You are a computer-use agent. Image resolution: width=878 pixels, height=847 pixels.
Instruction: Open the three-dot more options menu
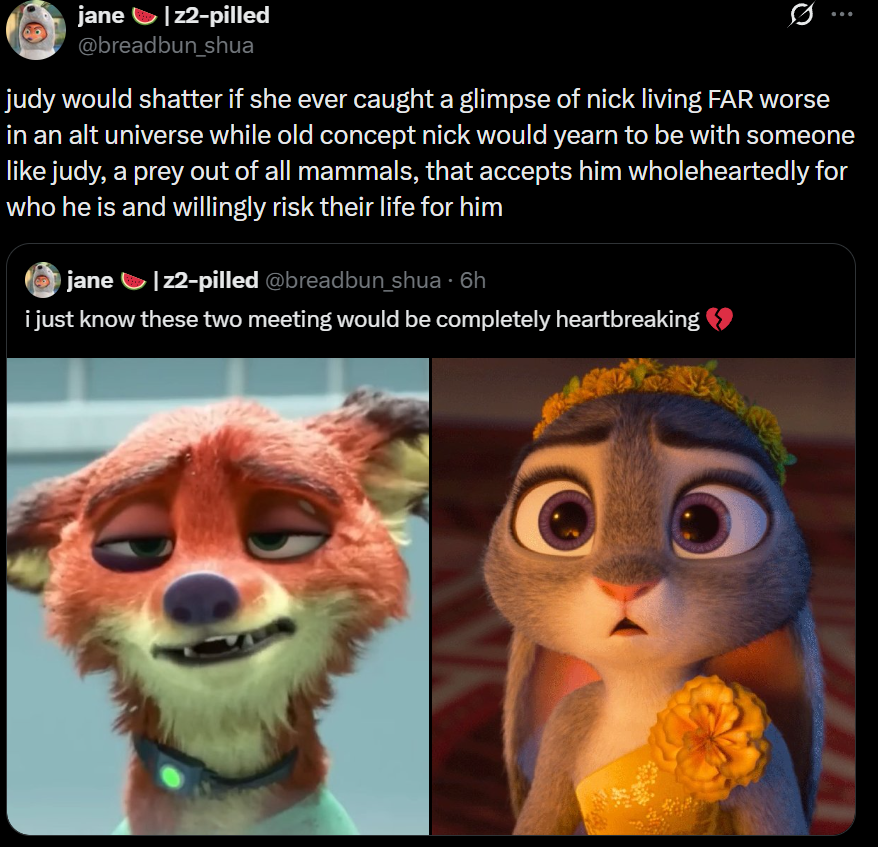pyautogui.click(x=842, y=15)
